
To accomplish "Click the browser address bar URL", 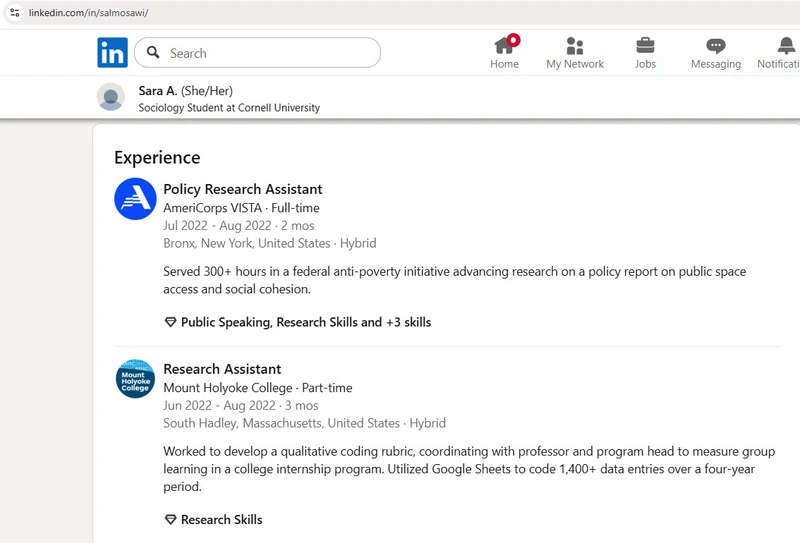I will tap(90, 13).
